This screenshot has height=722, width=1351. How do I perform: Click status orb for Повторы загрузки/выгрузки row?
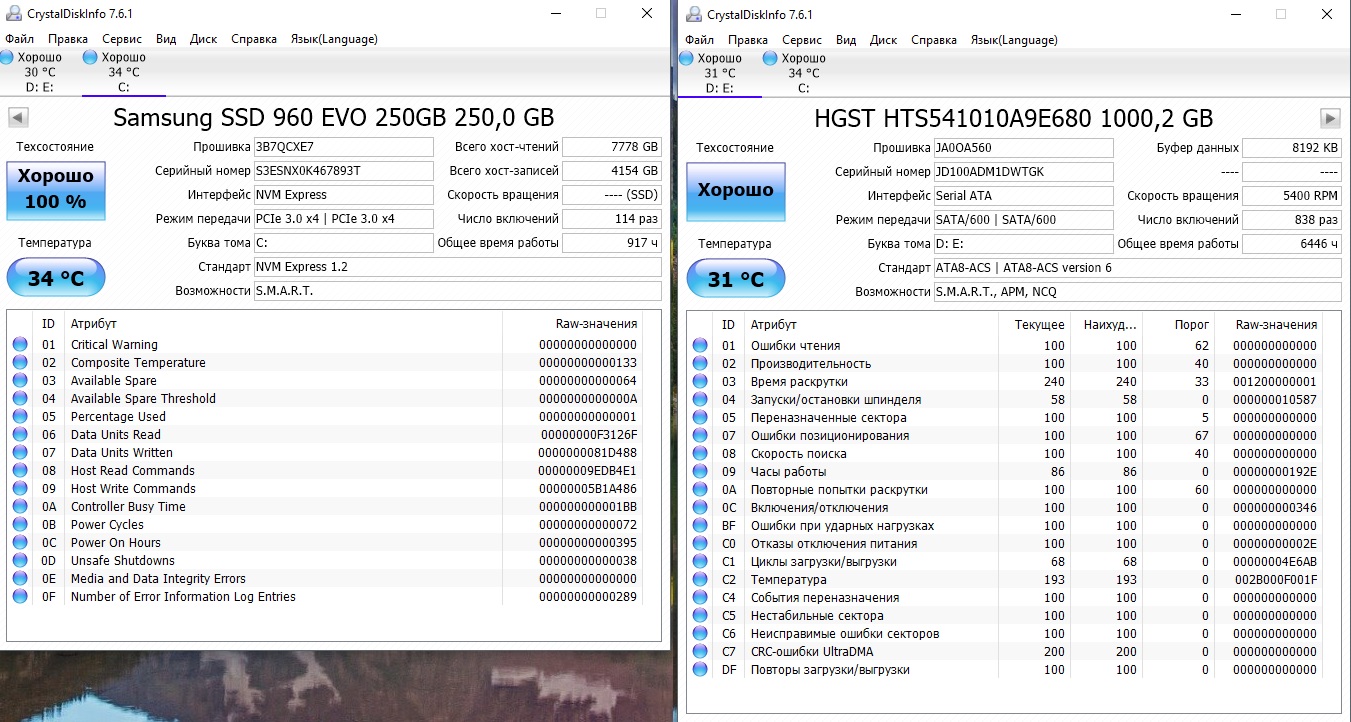pyautogui.click(x=701, y=670)
